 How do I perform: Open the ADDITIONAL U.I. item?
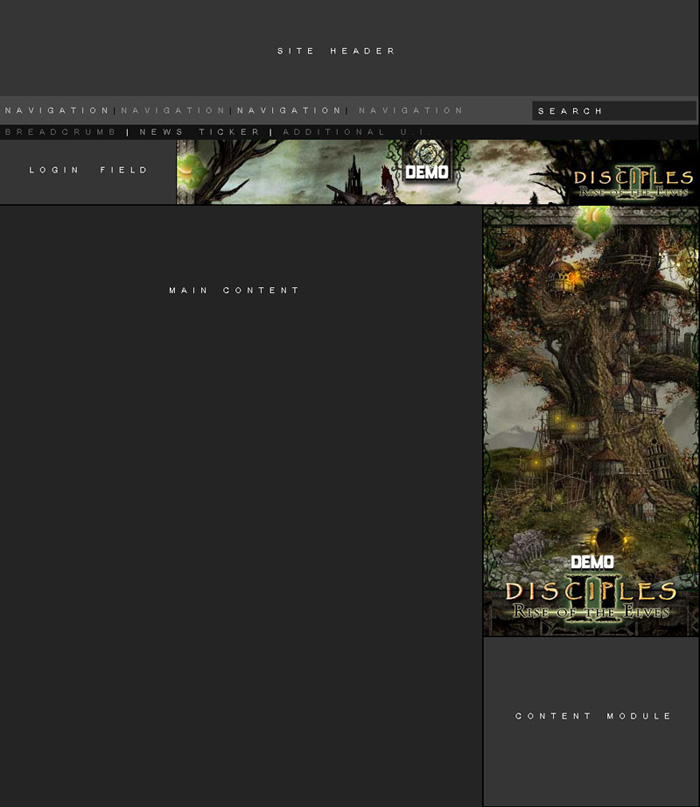[x=357, y=132]
